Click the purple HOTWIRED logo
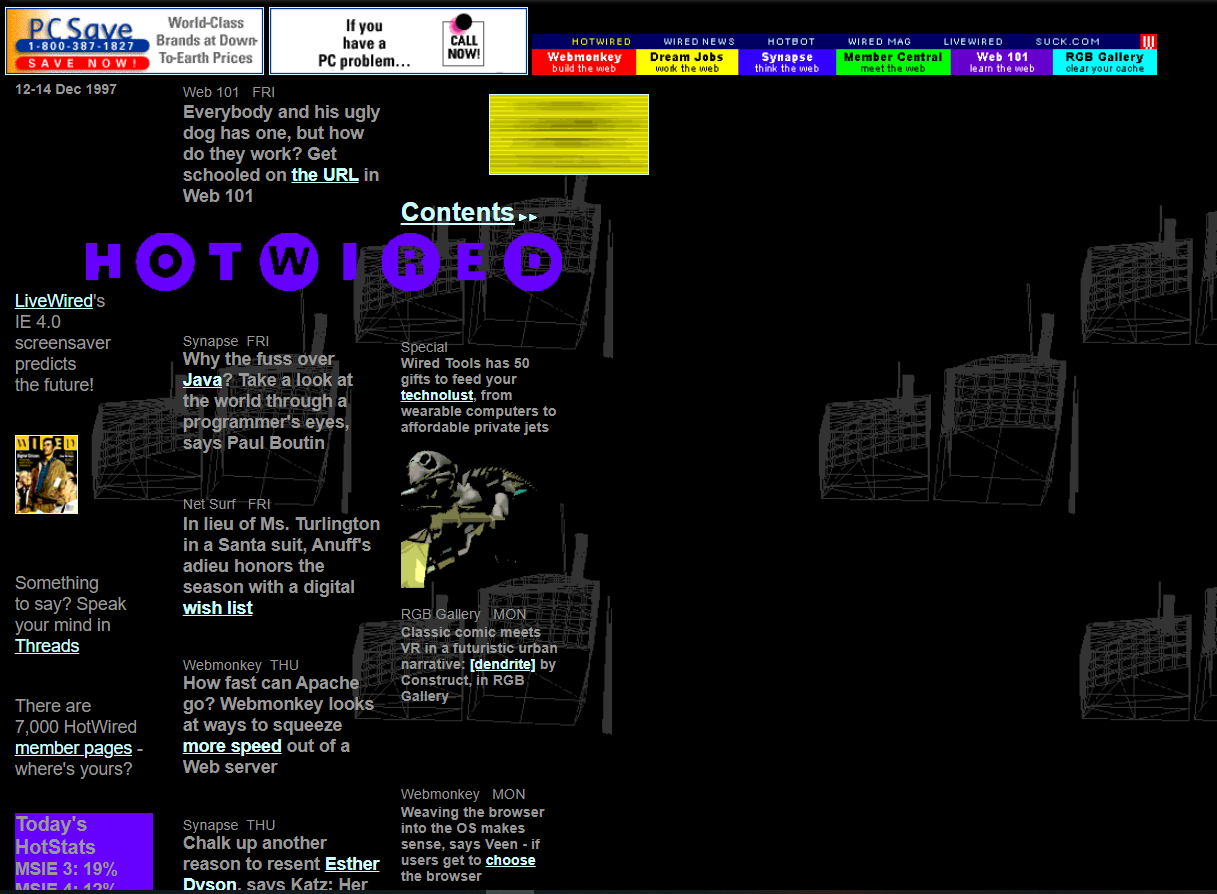The width and height of the screenshot is (1217, 894). coord(324,261)
